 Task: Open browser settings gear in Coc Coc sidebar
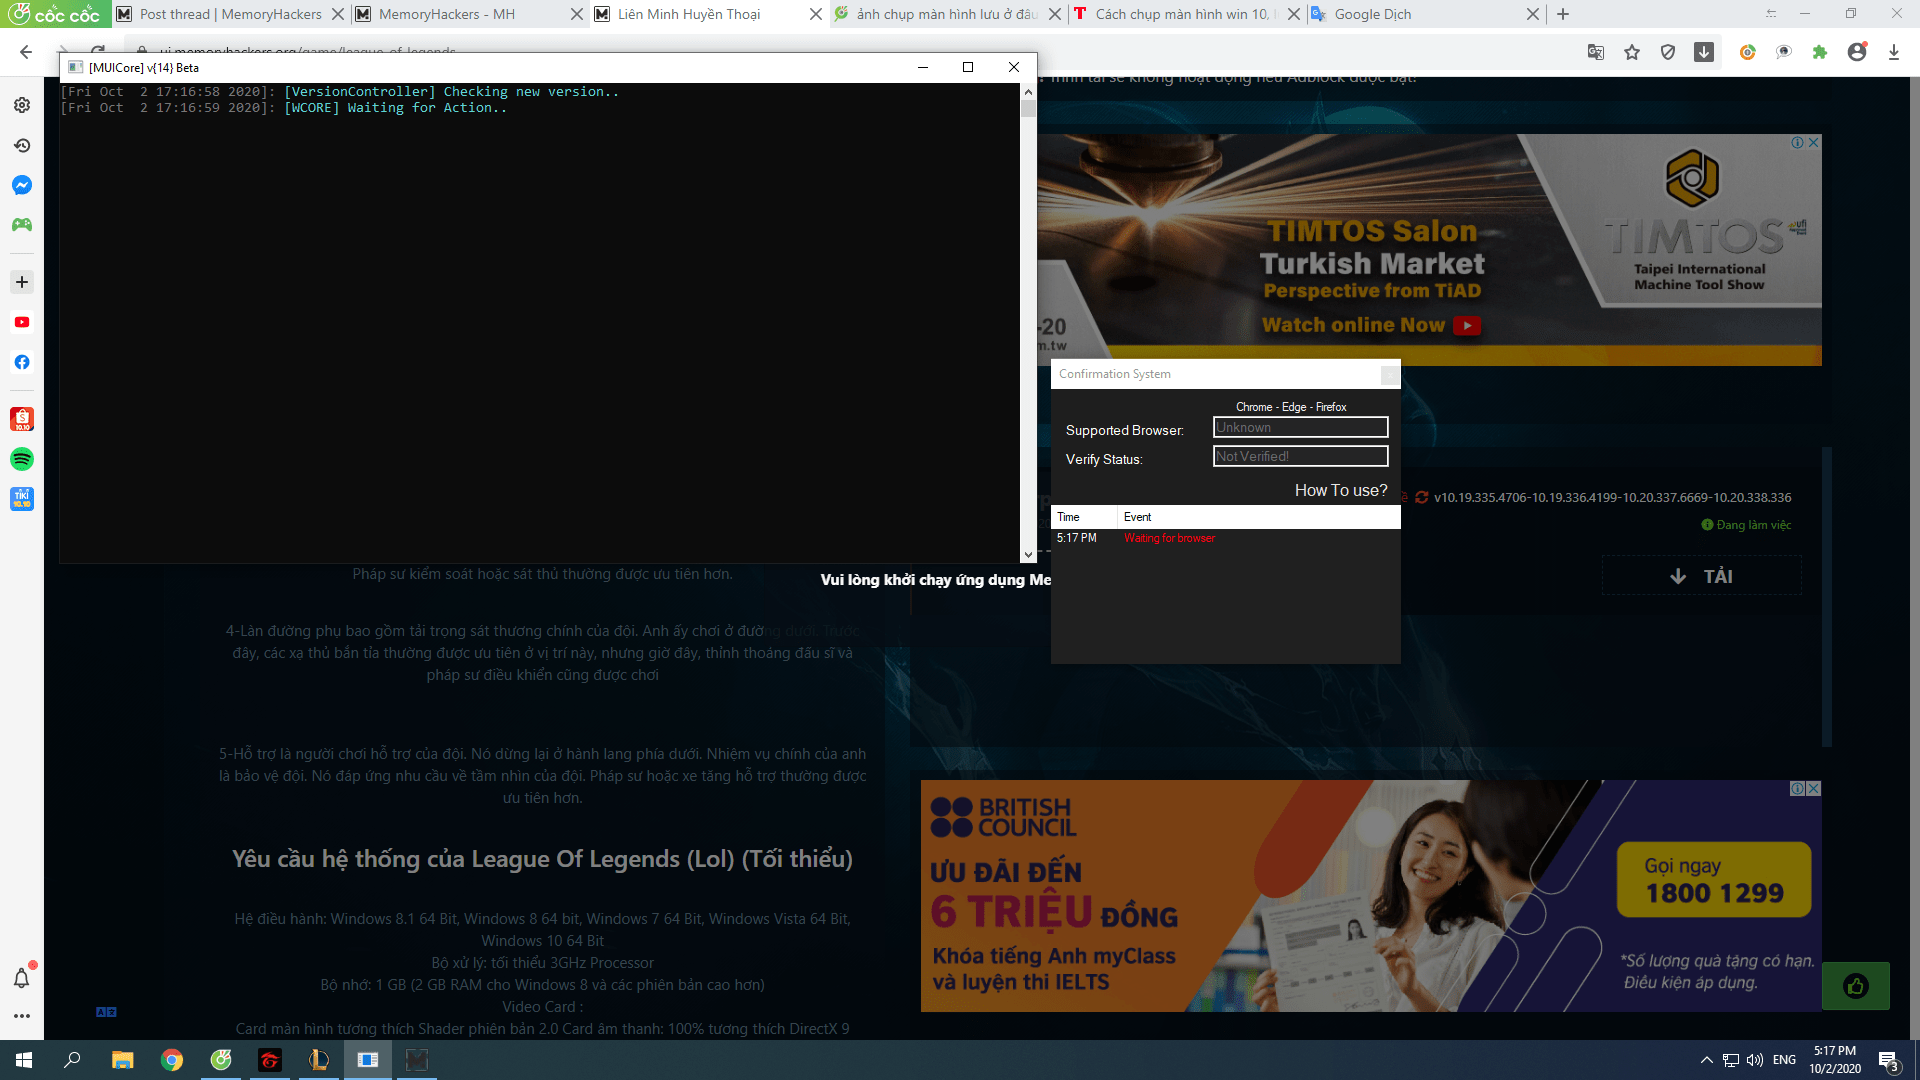[x=22, y=105]
